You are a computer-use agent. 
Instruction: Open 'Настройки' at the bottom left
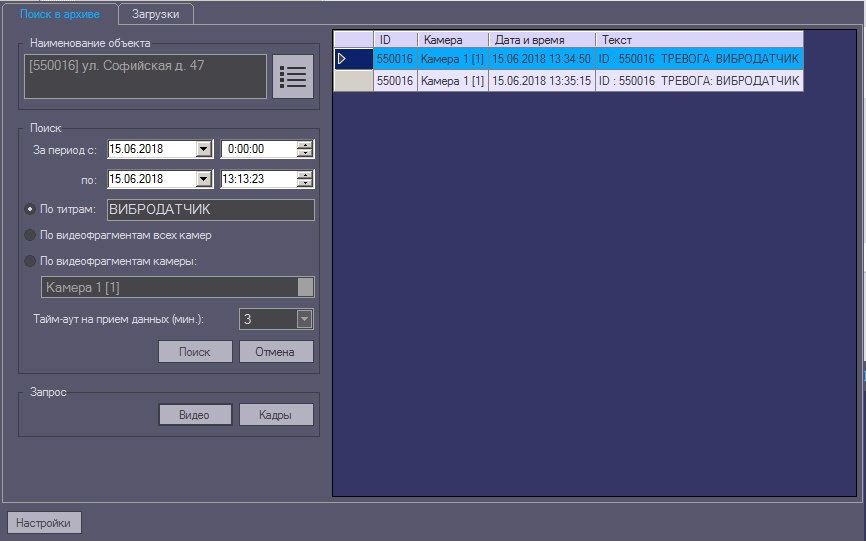point(45,523)
